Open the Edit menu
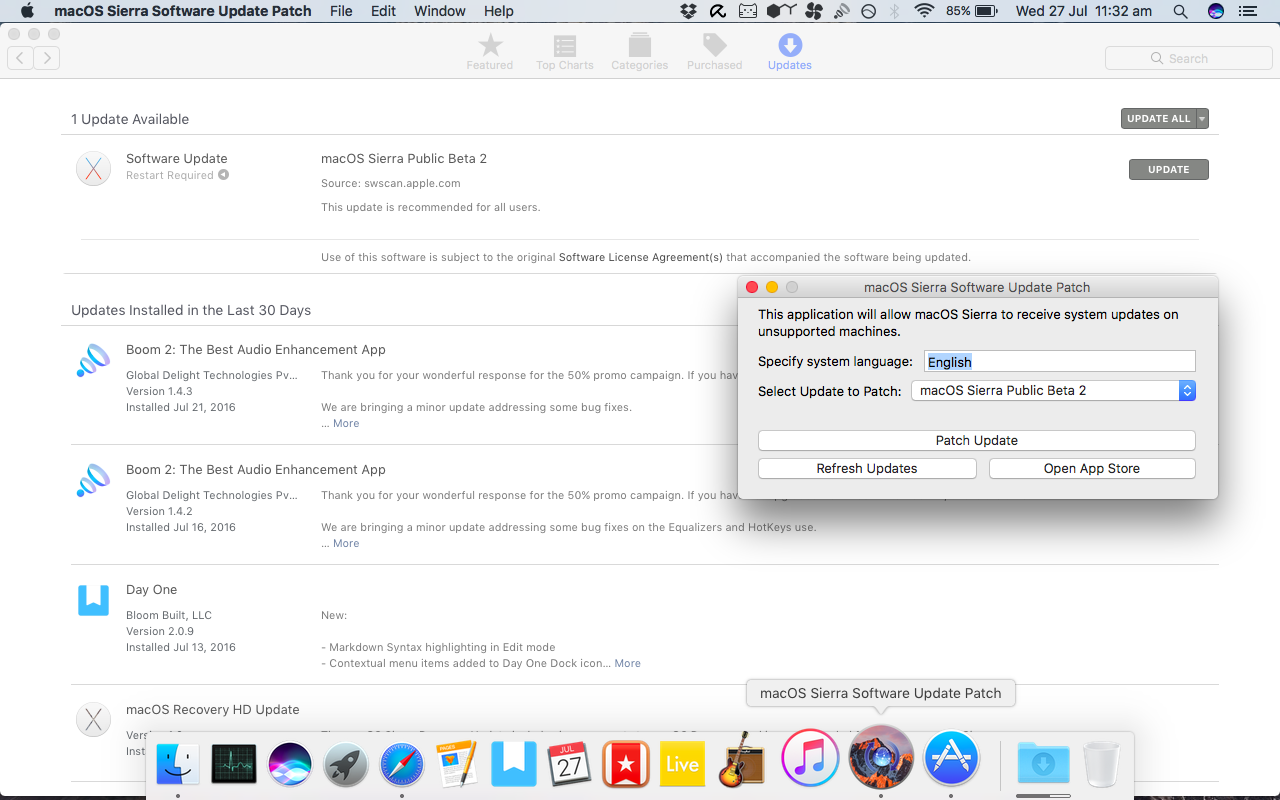This screenshot has width=1280, height=800. [383, 11]
